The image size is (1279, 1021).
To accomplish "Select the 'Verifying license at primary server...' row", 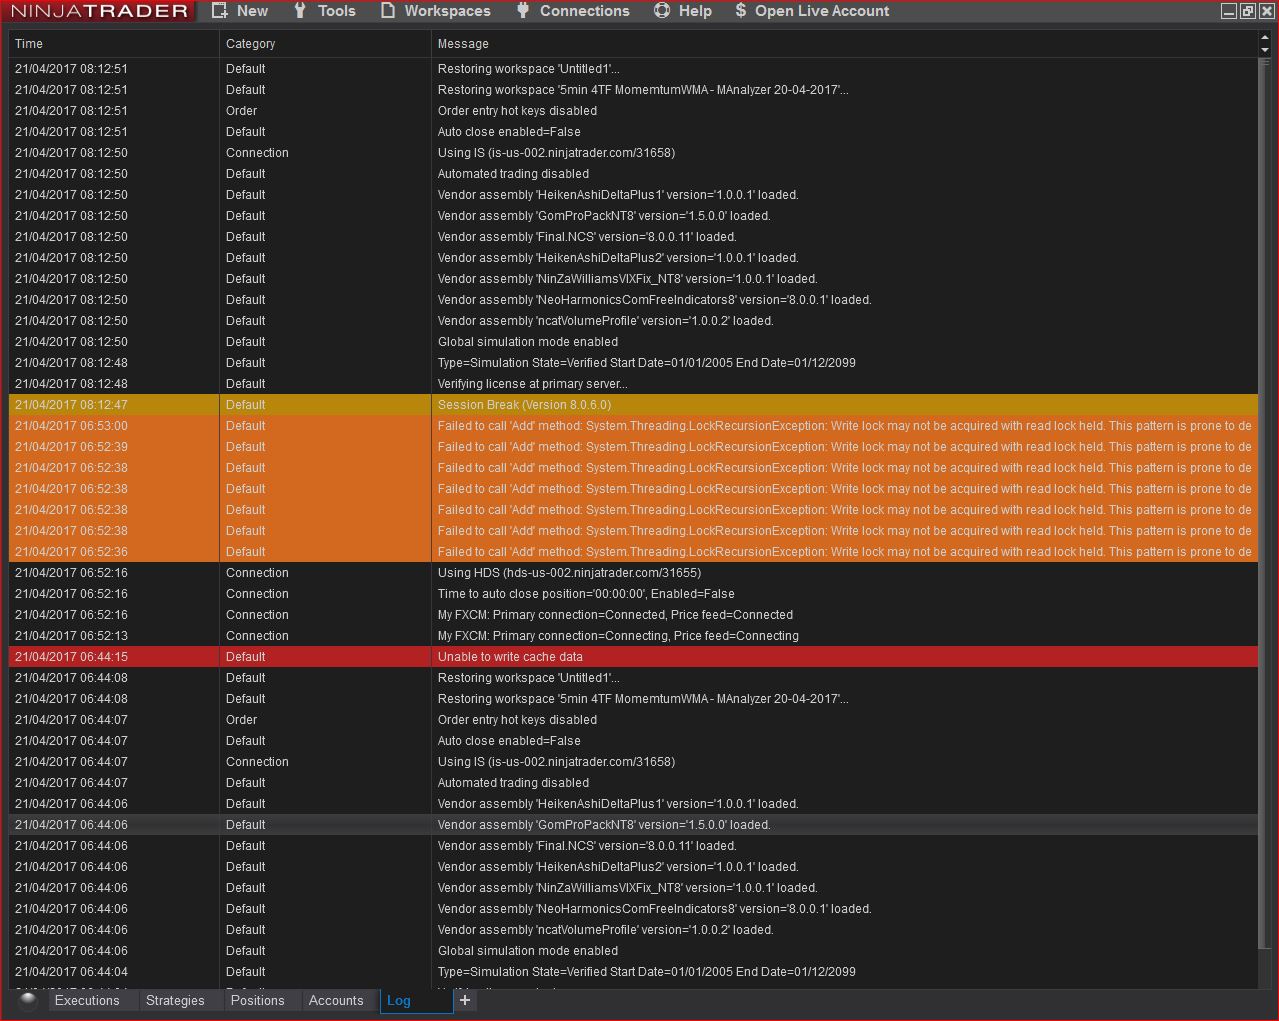I will [633, 384].
